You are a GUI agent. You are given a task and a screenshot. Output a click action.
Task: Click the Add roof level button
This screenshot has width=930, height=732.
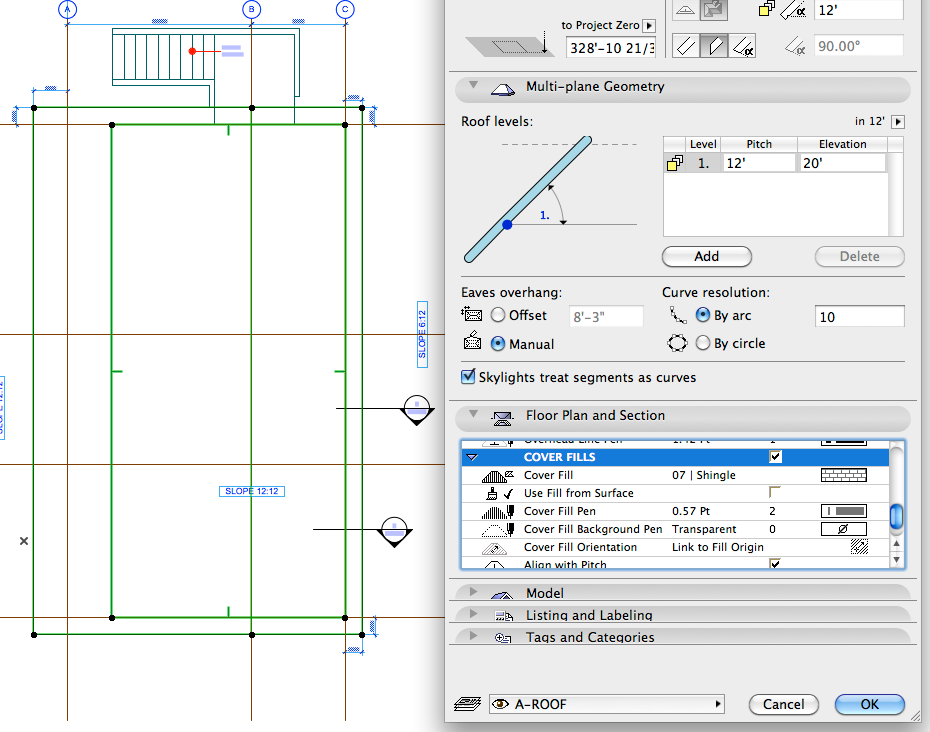[x=706, y=256]
